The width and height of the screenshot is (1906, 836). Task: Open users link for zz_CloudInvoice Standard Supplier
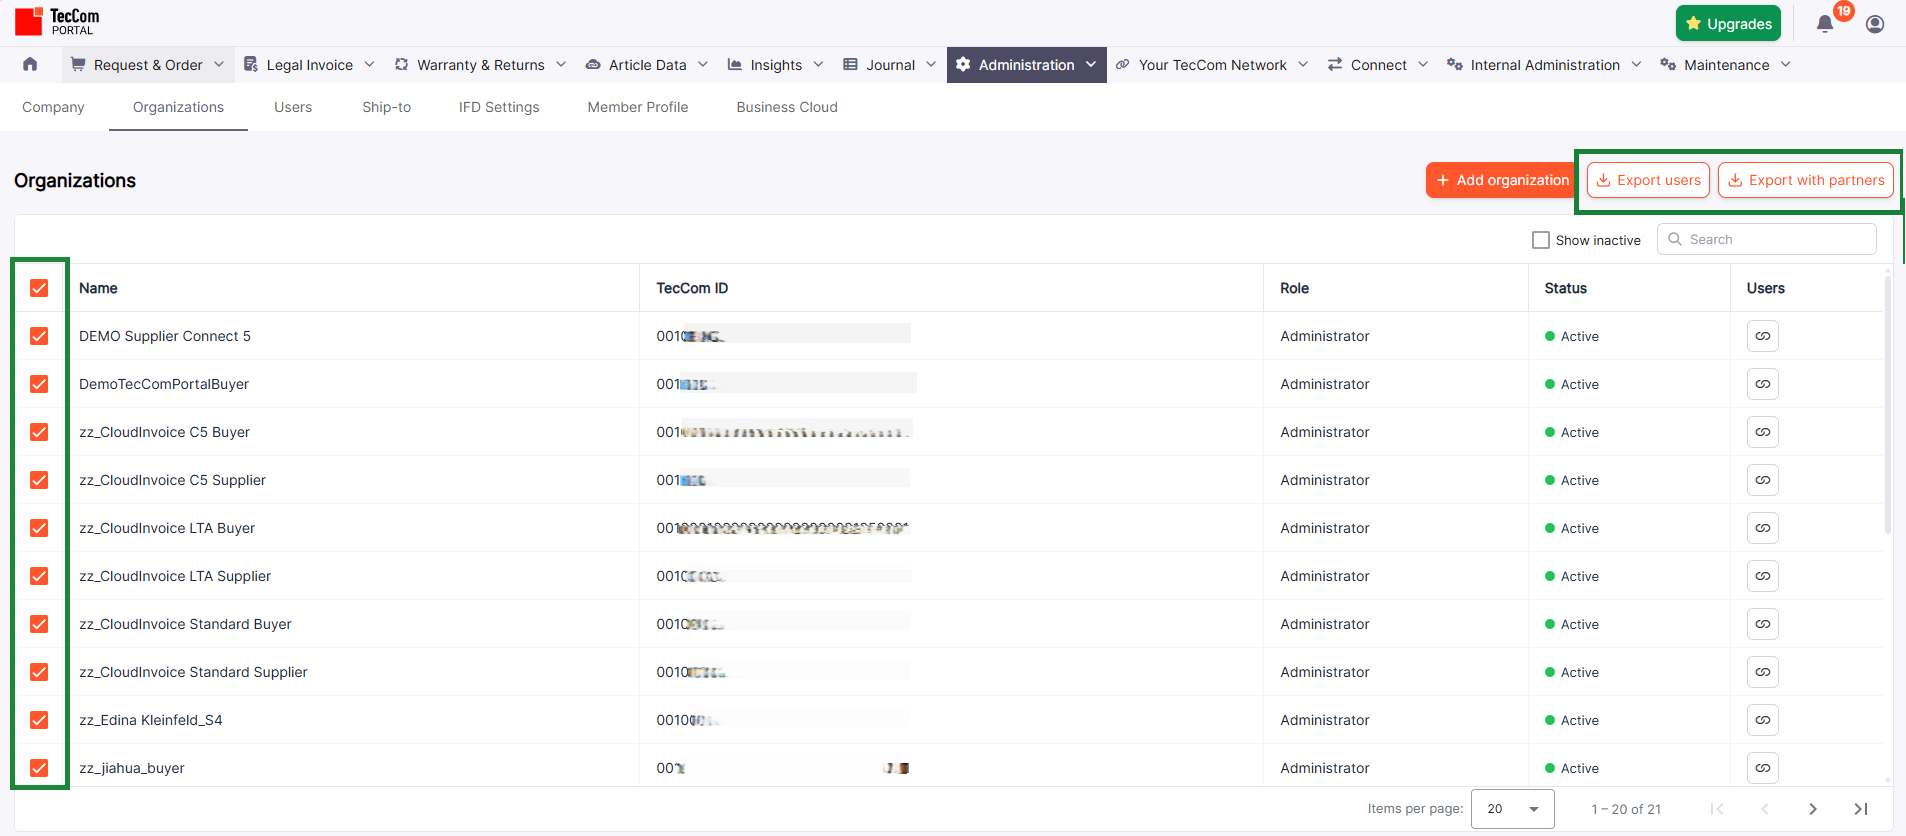[x=1763, y=672]
